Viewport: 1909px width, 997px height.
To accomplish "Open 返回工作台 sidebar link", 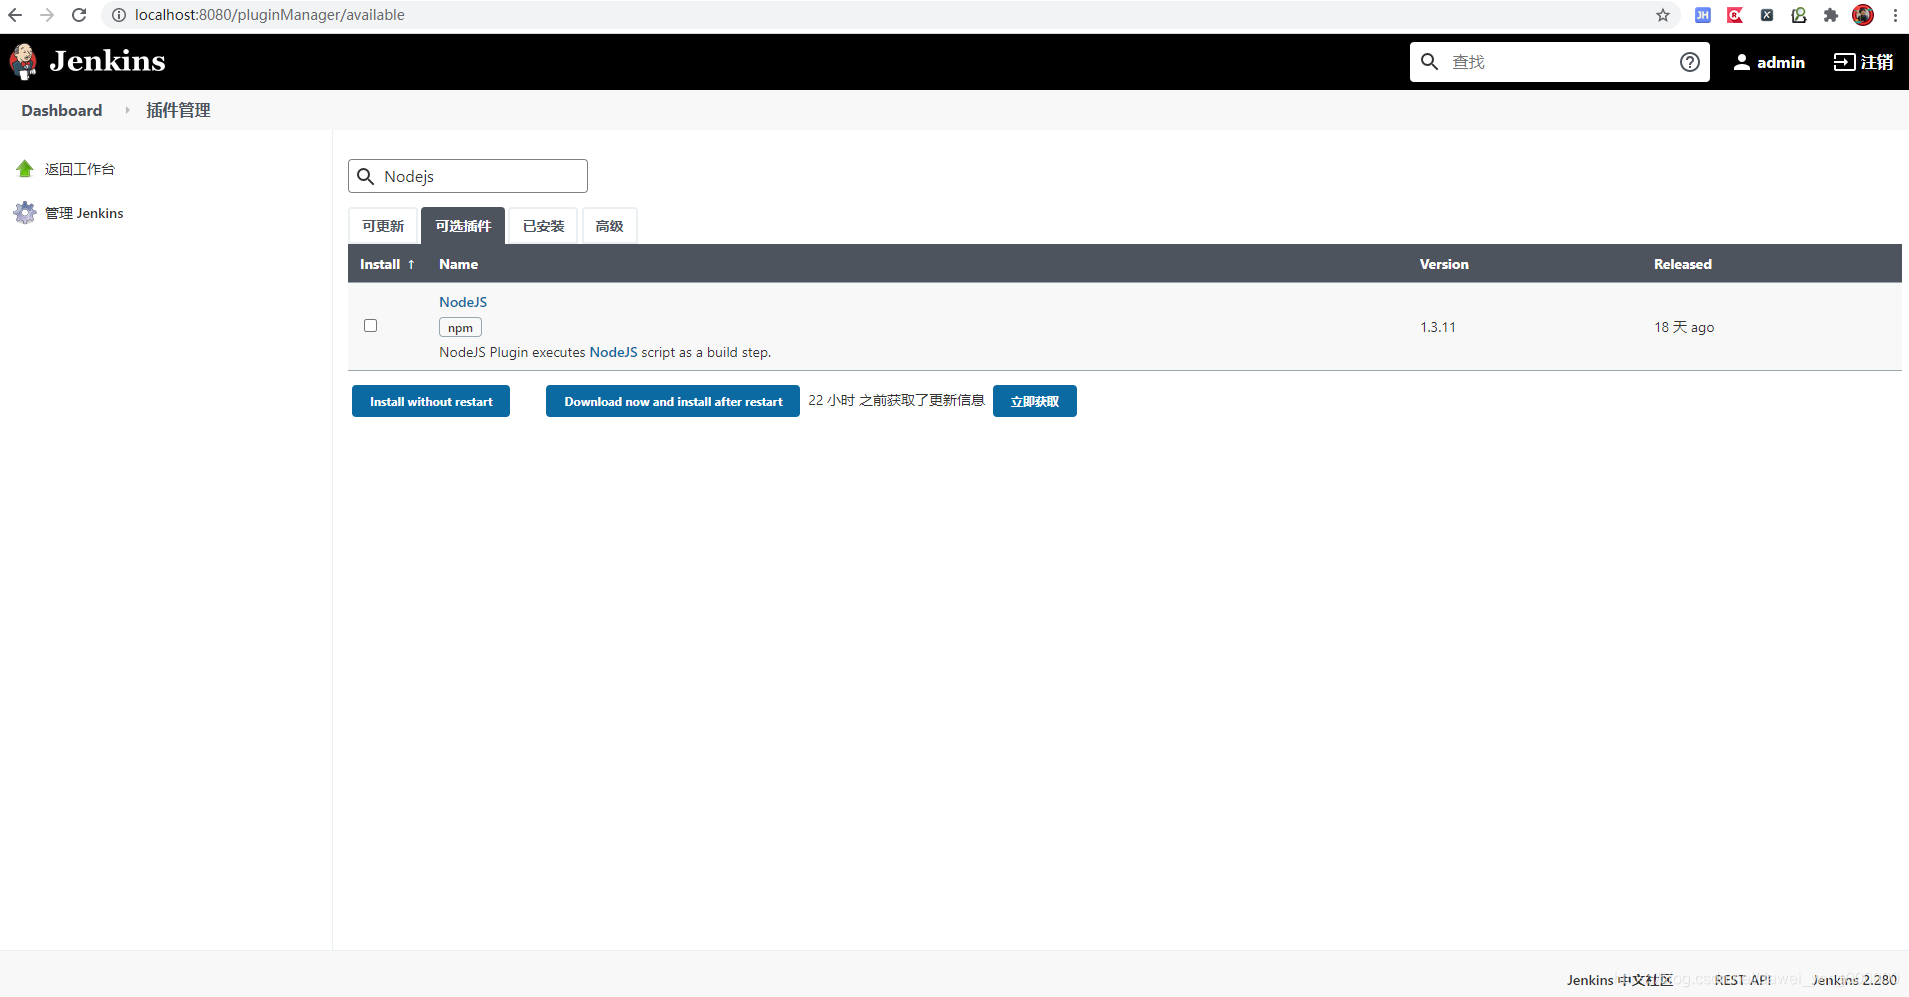I will (80, 169).
